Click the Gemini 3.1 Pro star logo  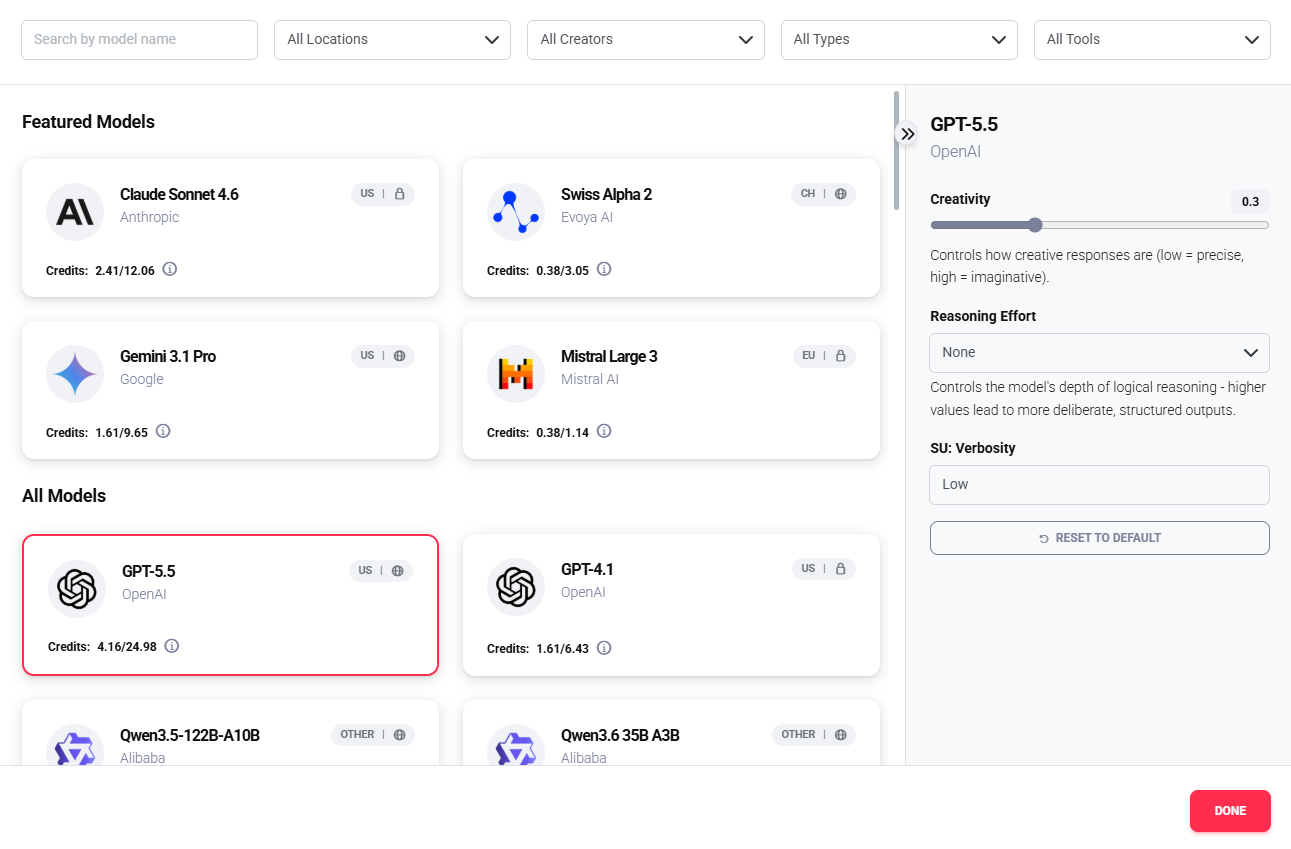[75, 374]
